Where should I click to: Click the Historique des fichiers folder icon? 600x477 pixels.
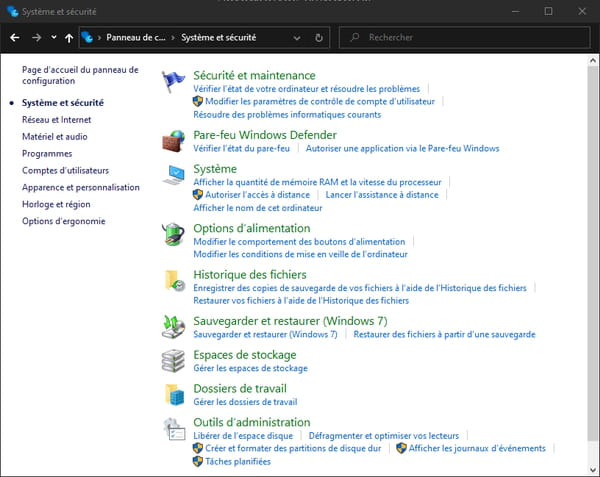174,281
